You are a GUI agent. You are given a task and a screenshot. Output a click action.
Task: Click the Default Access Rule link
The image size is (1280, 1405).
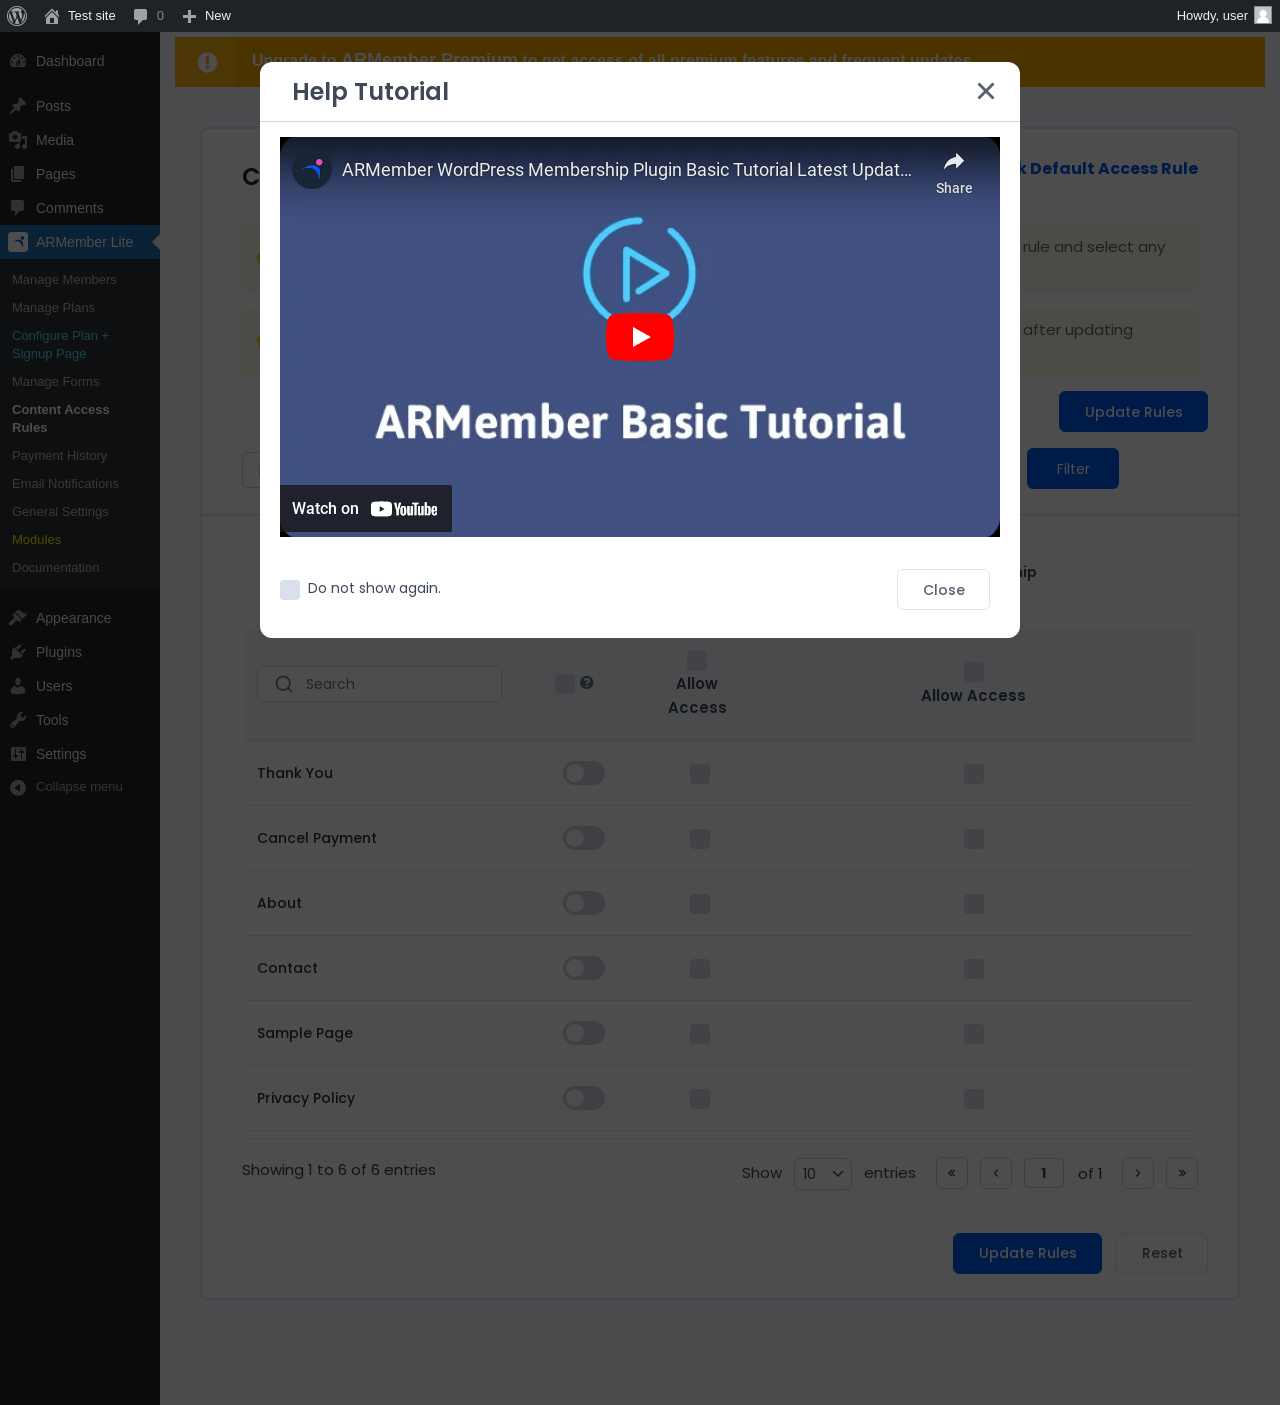(1109, 169)
